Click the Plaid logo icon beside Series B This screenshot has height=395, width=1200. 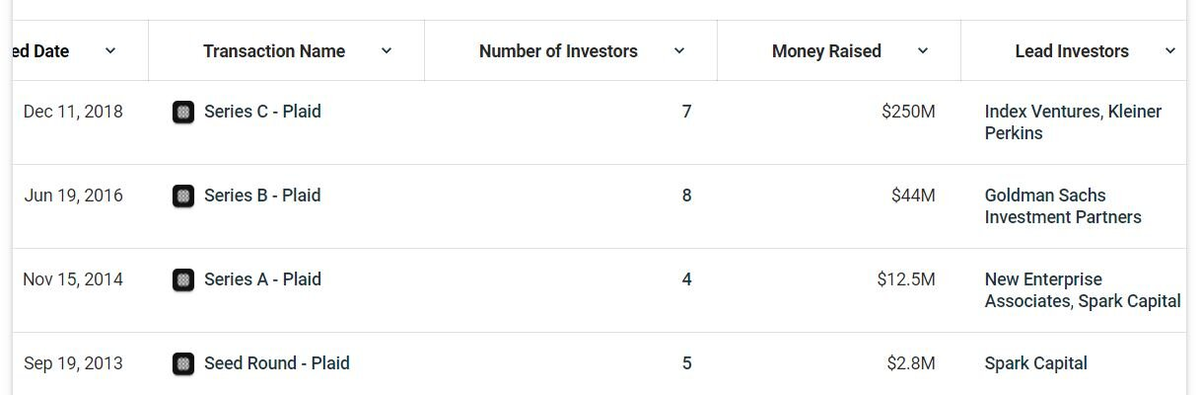tap(183, 197)
